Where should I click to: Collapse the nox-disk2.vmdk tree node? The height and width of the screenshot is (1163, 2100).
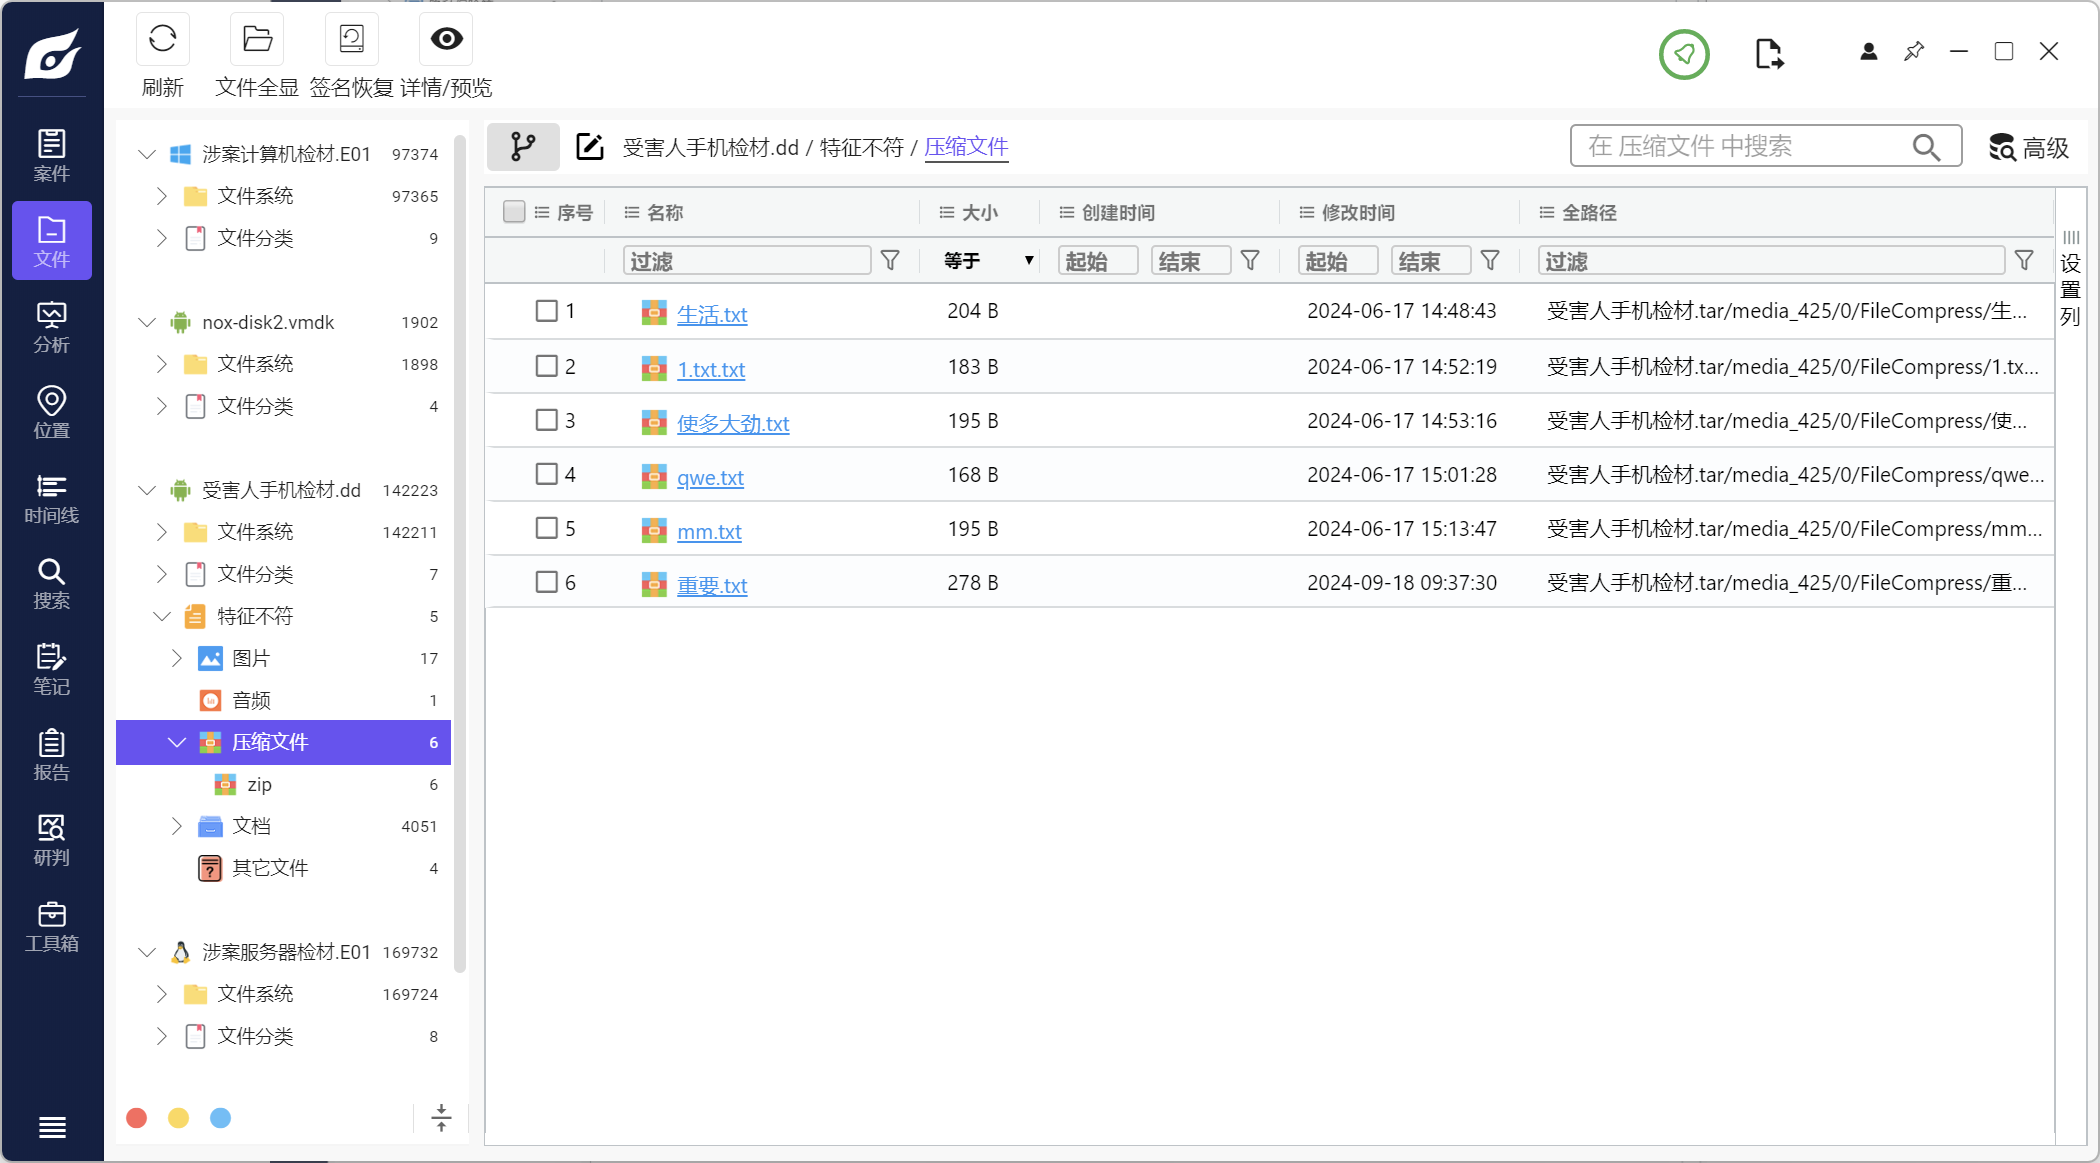pos(147,322)
